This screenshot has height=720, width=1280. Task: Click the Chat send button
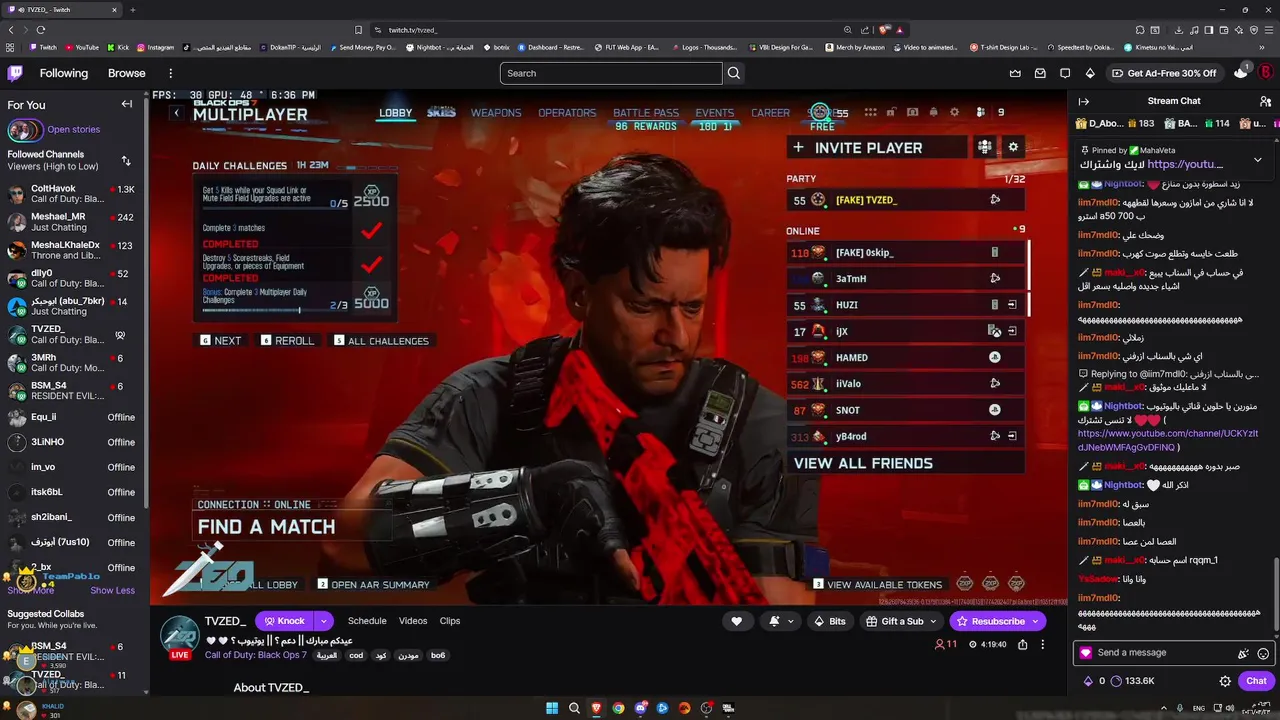1256,681
